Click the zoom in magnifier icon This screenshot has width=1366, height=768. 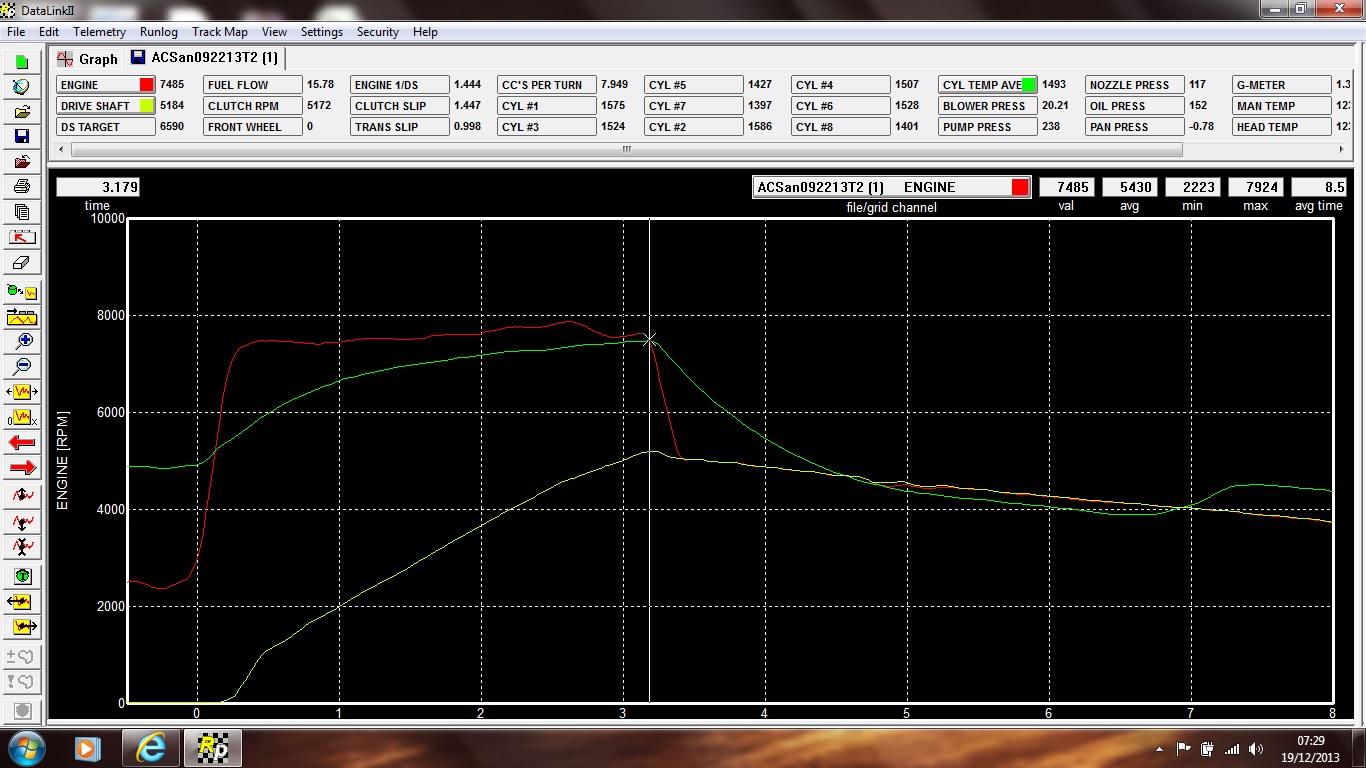22,341
